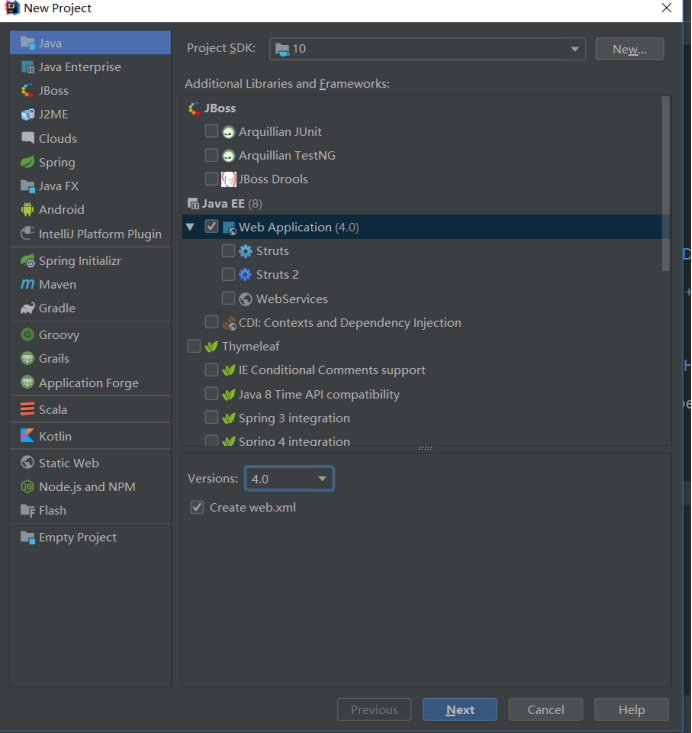Open the Versions 4.0 dropdown
Image resolution: width=692 pixels, height=733 pixels.
point(289,479)
